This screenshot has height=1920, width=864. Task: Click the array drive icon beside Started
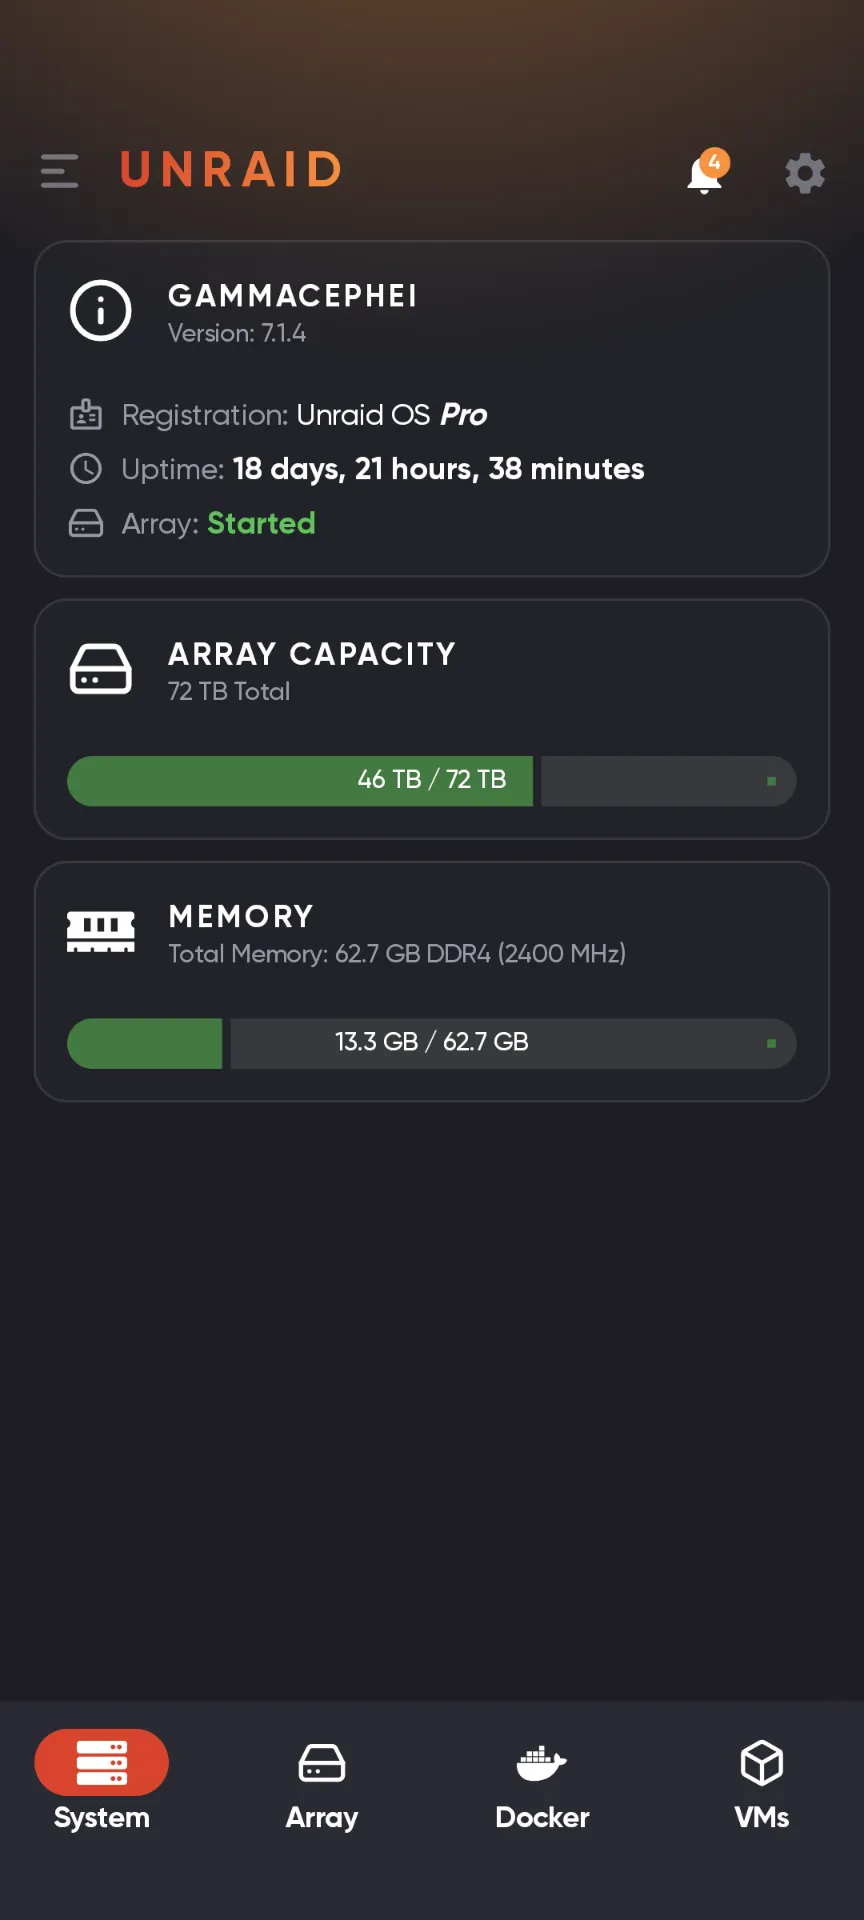coord(86,523)
